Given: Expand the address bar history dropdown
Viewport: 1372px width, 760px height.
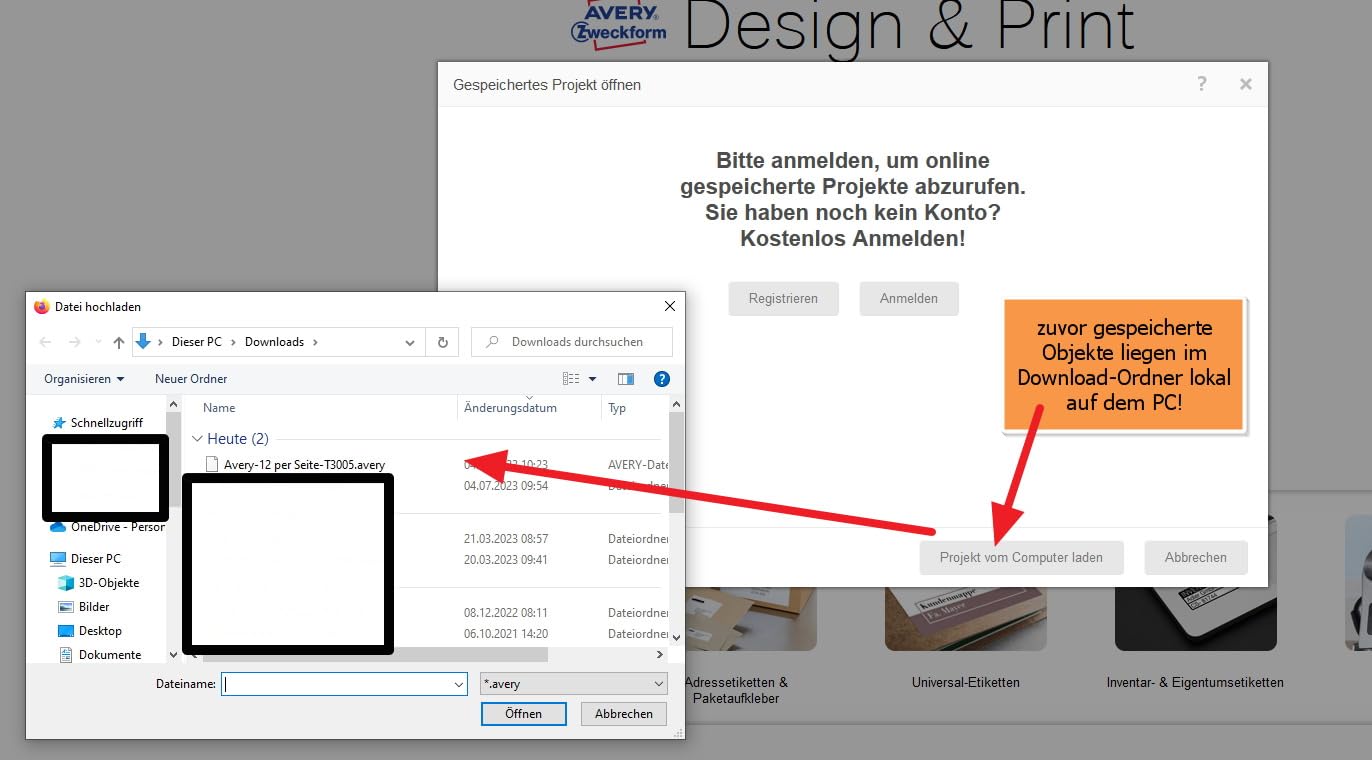Looking at the screenshot, I should point(410,342).
